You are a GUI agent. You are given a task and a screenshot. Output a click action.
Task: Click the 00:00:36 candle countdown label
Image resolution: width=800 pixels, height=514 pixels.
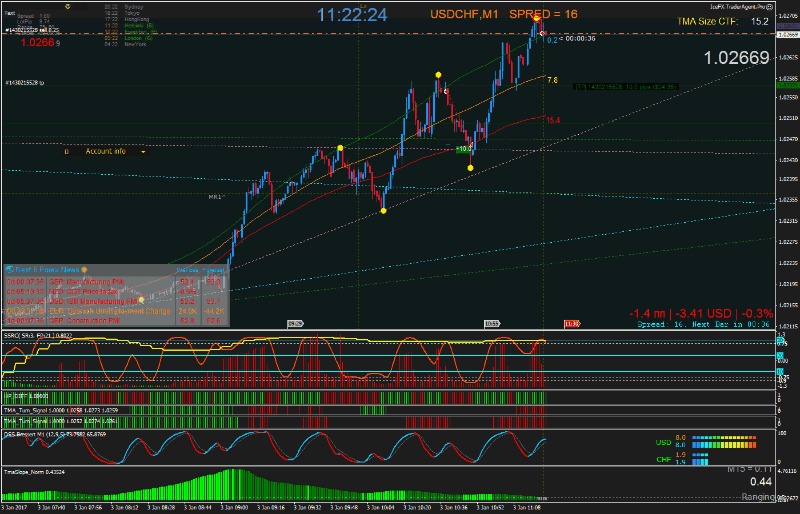tap(578, 38)
